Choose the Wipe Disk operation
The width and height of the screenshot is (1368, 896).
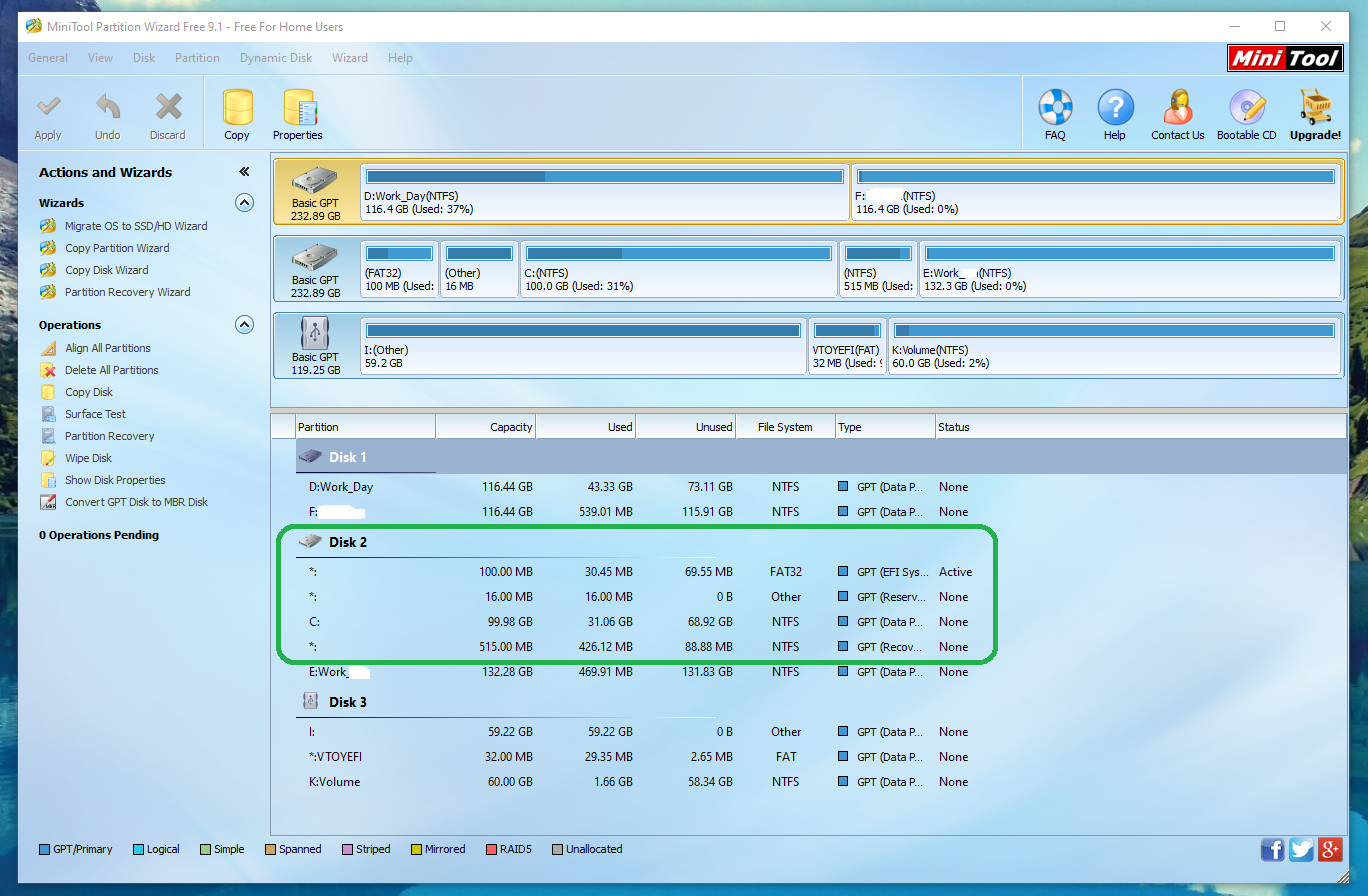click(x=88, y=458)
